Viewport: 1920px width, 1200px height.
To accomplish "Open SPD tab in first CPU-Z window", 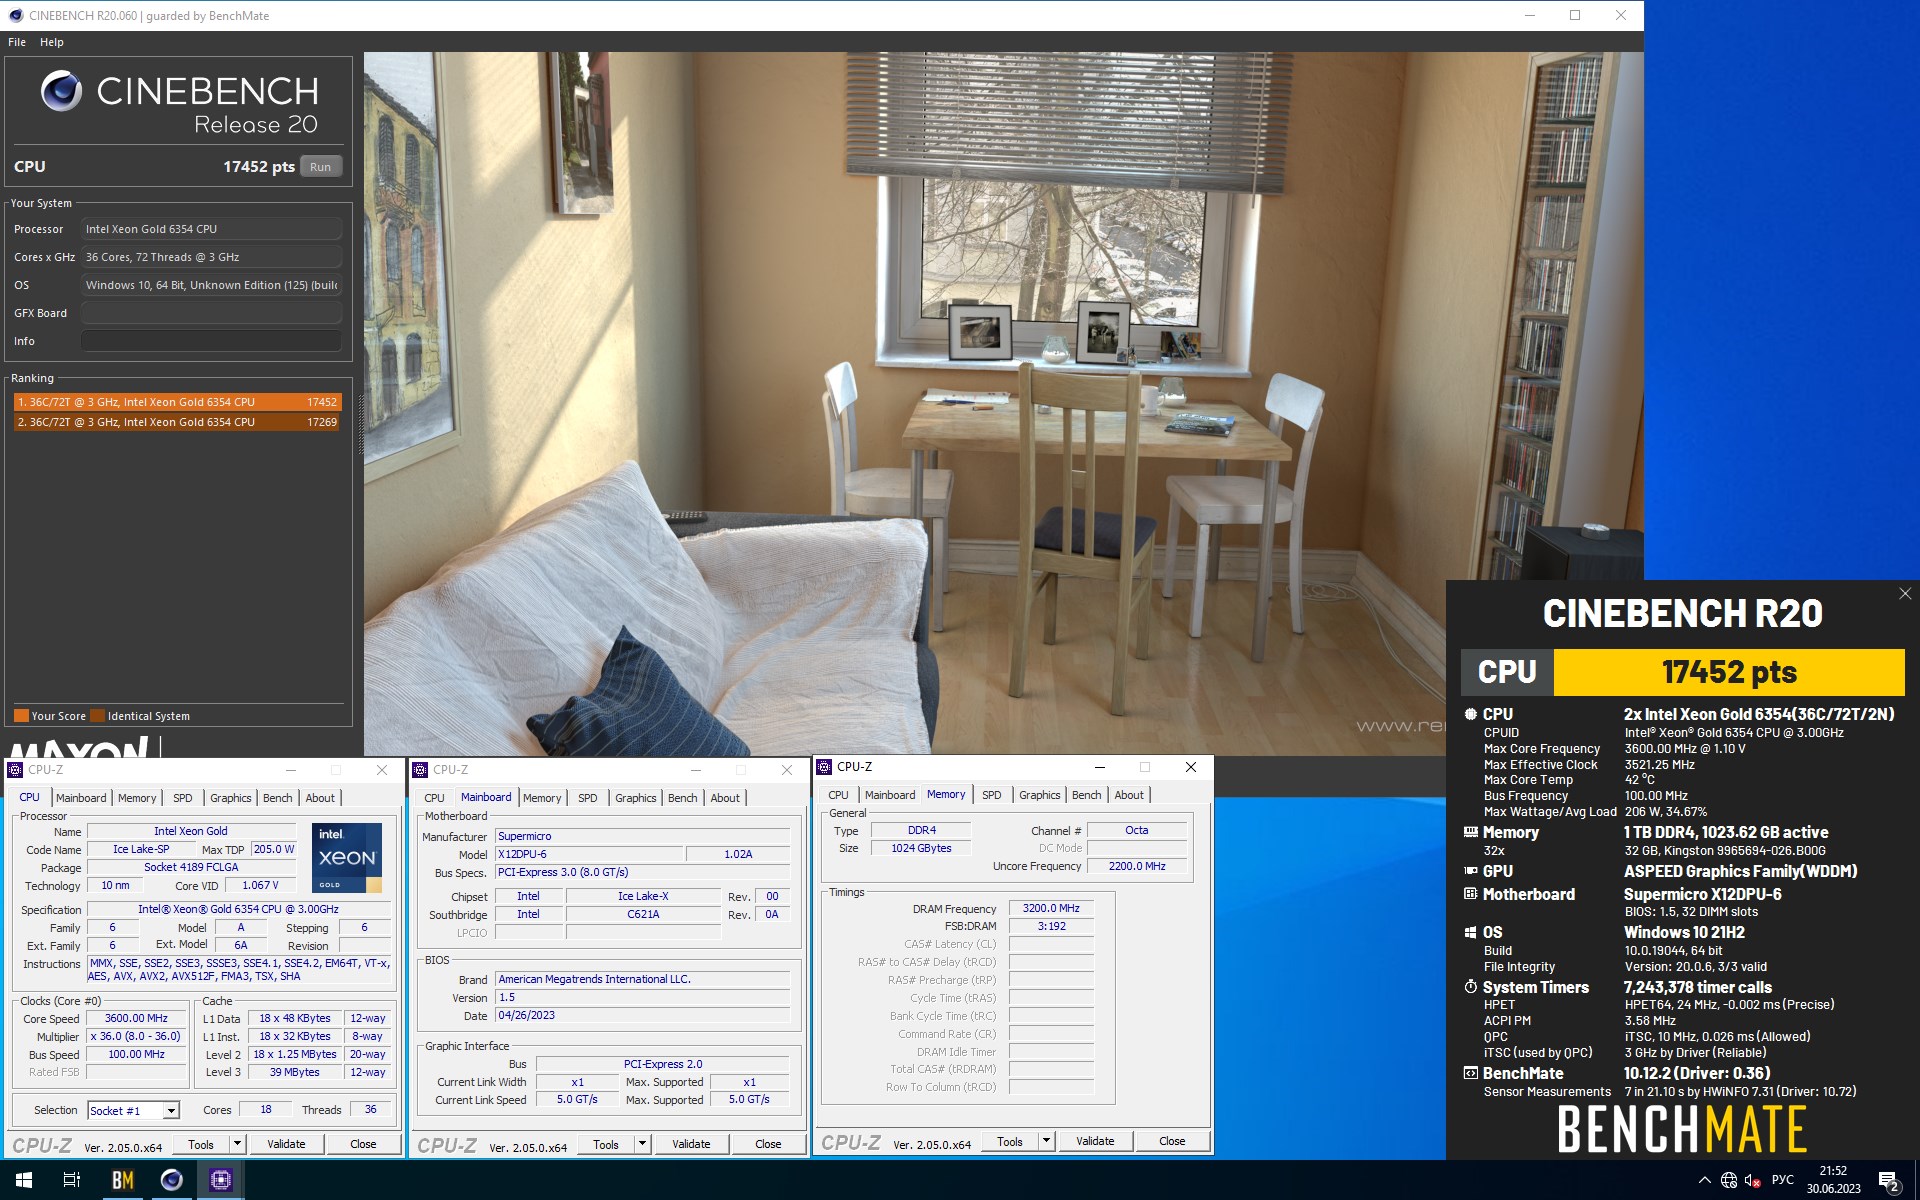I will coord(182,798).
